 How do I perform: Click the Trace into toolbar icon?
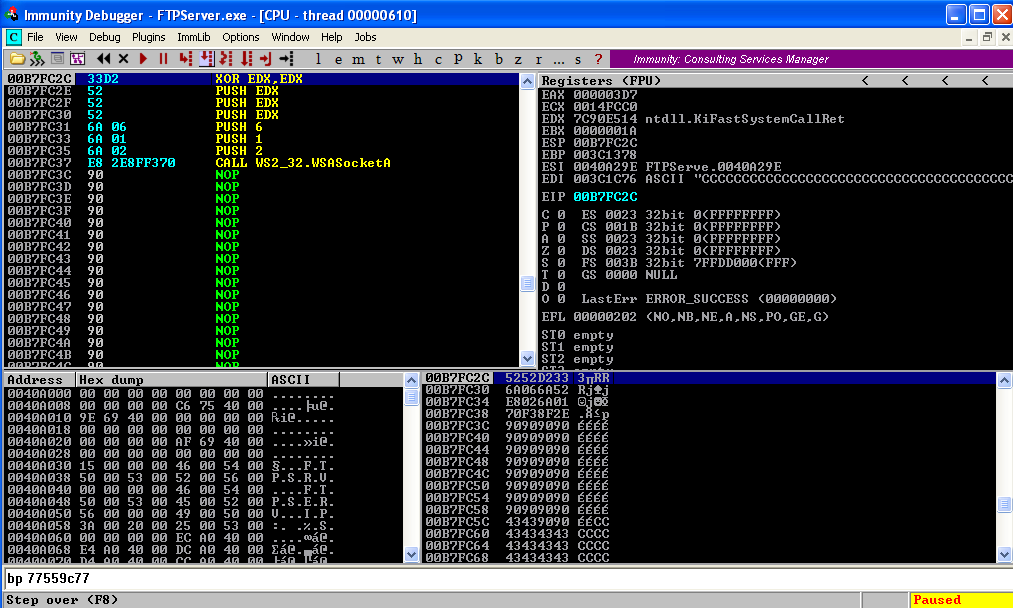tap(226, 59)
